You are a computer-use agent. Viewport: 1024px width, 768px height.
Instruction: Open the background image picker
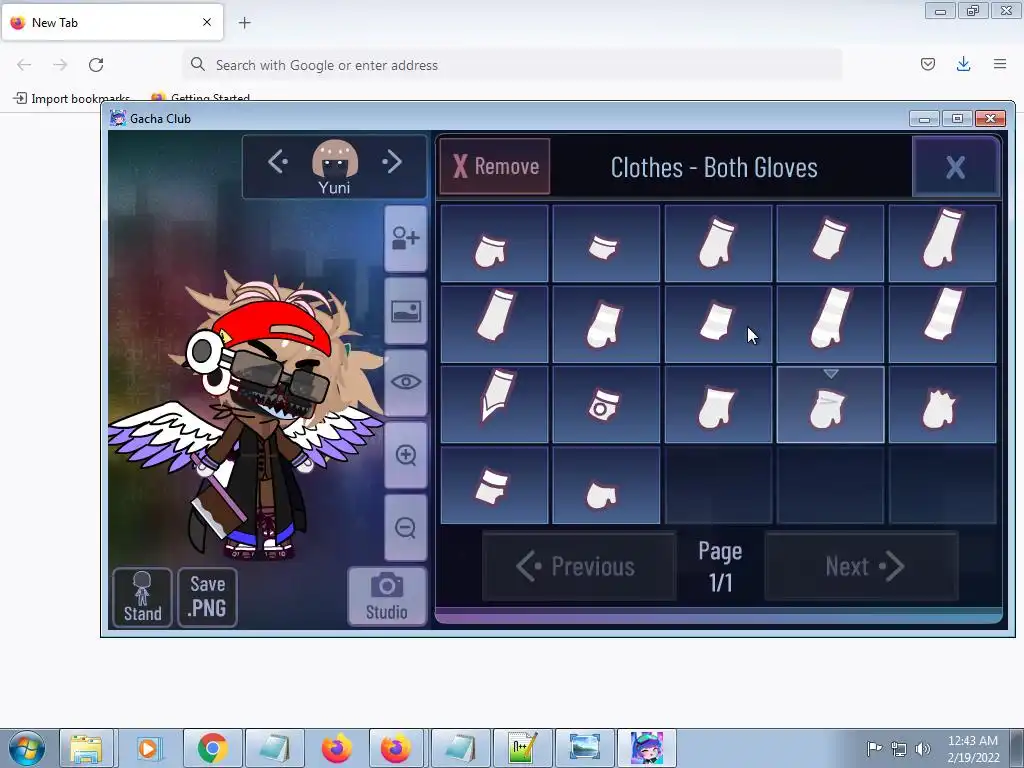coord(406,311)
